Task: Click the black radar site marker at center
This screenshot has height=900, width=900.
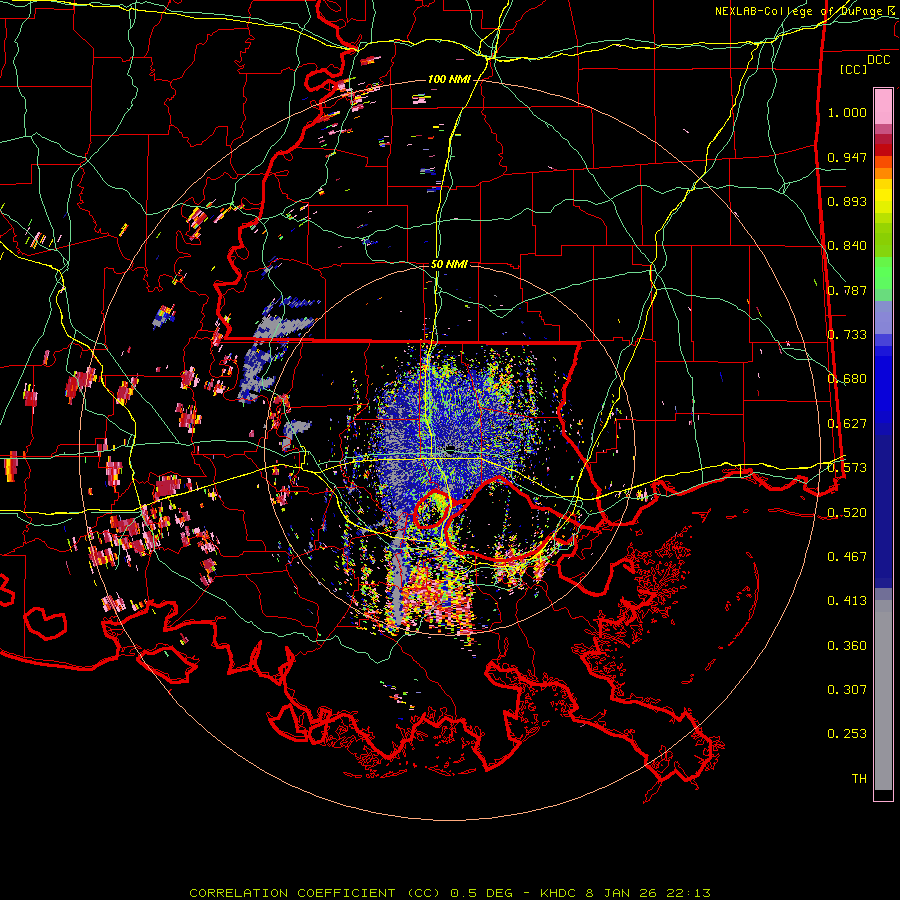Action: coord(451,448)
